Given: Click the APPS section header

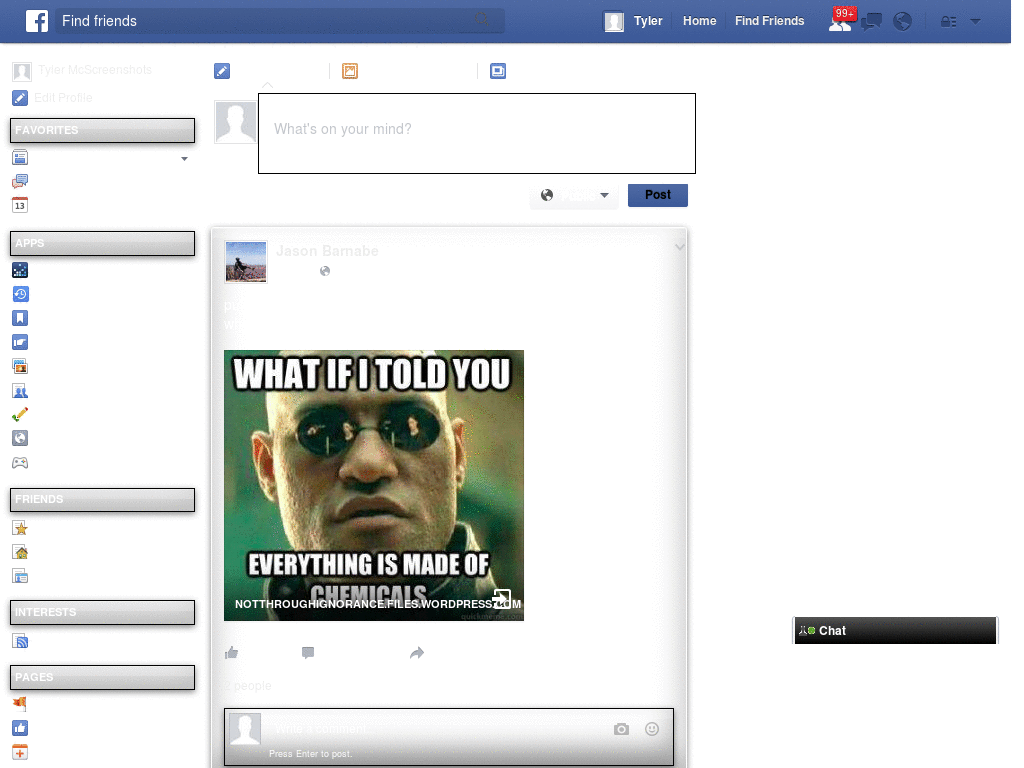Looking at the screenshot, I should point(103,243).
